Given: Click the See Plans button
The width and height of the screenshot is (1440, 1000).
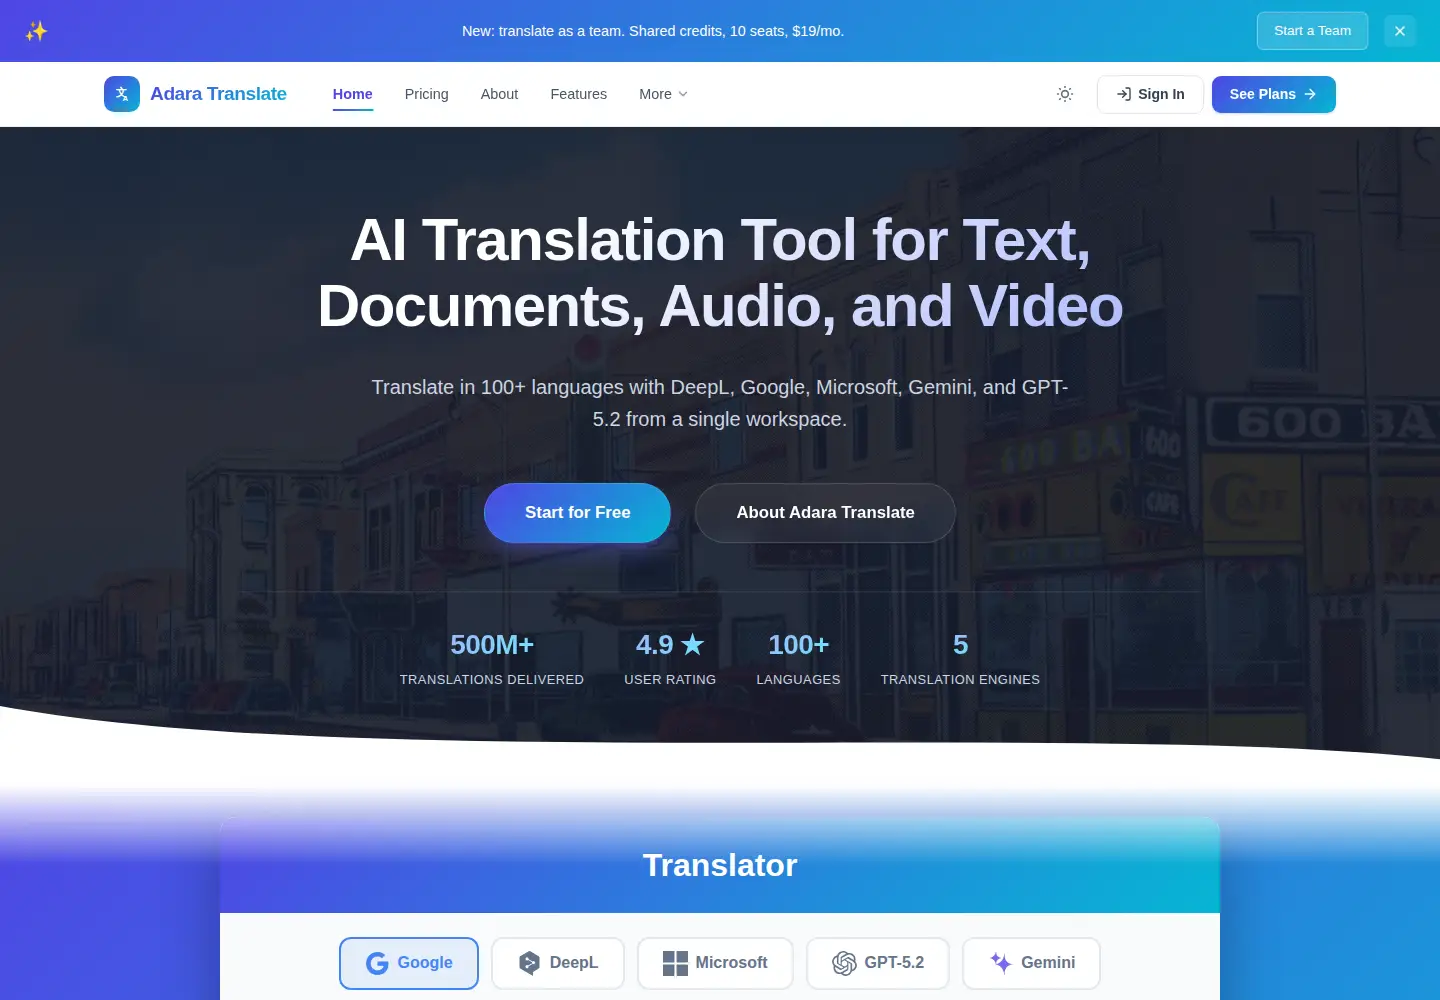Looking at the screenshot, I should point(1274,94).
